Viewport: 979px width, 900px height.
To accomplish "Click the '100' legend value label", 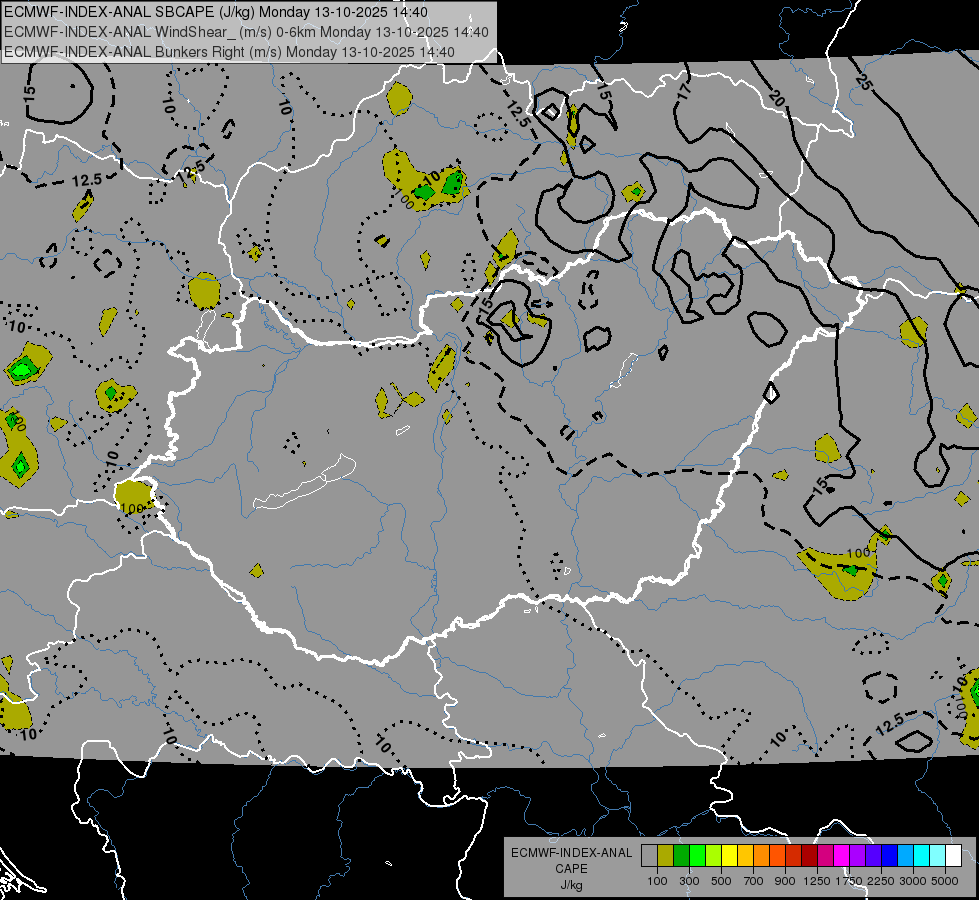I will click(657, 881).
